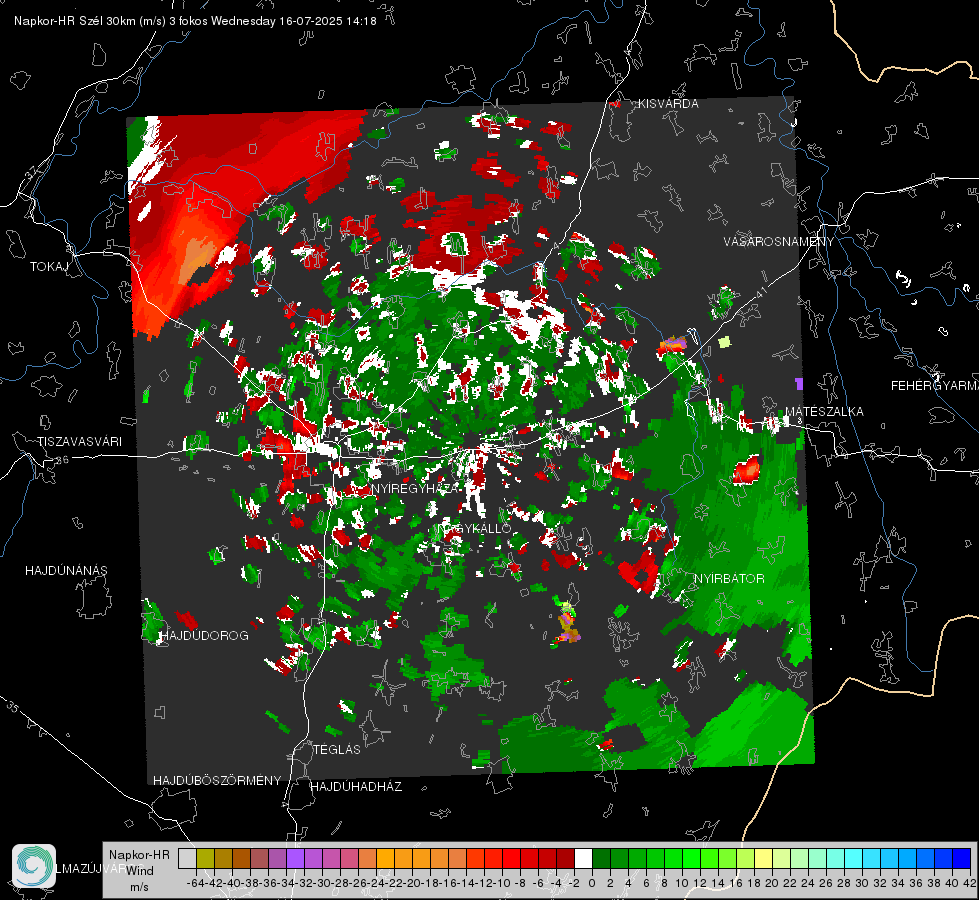Image resolution: width=979 pixels, height=900 pixels.
Task: Pick the grey first swatch in legend
Action: click(x=187, y=858)
